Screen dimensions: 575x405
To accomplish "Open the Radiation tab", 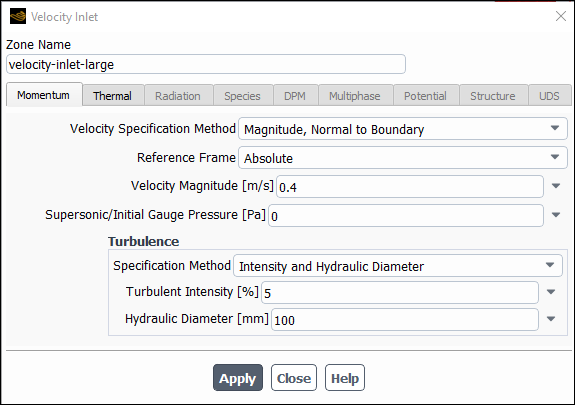I will [178, 96].
